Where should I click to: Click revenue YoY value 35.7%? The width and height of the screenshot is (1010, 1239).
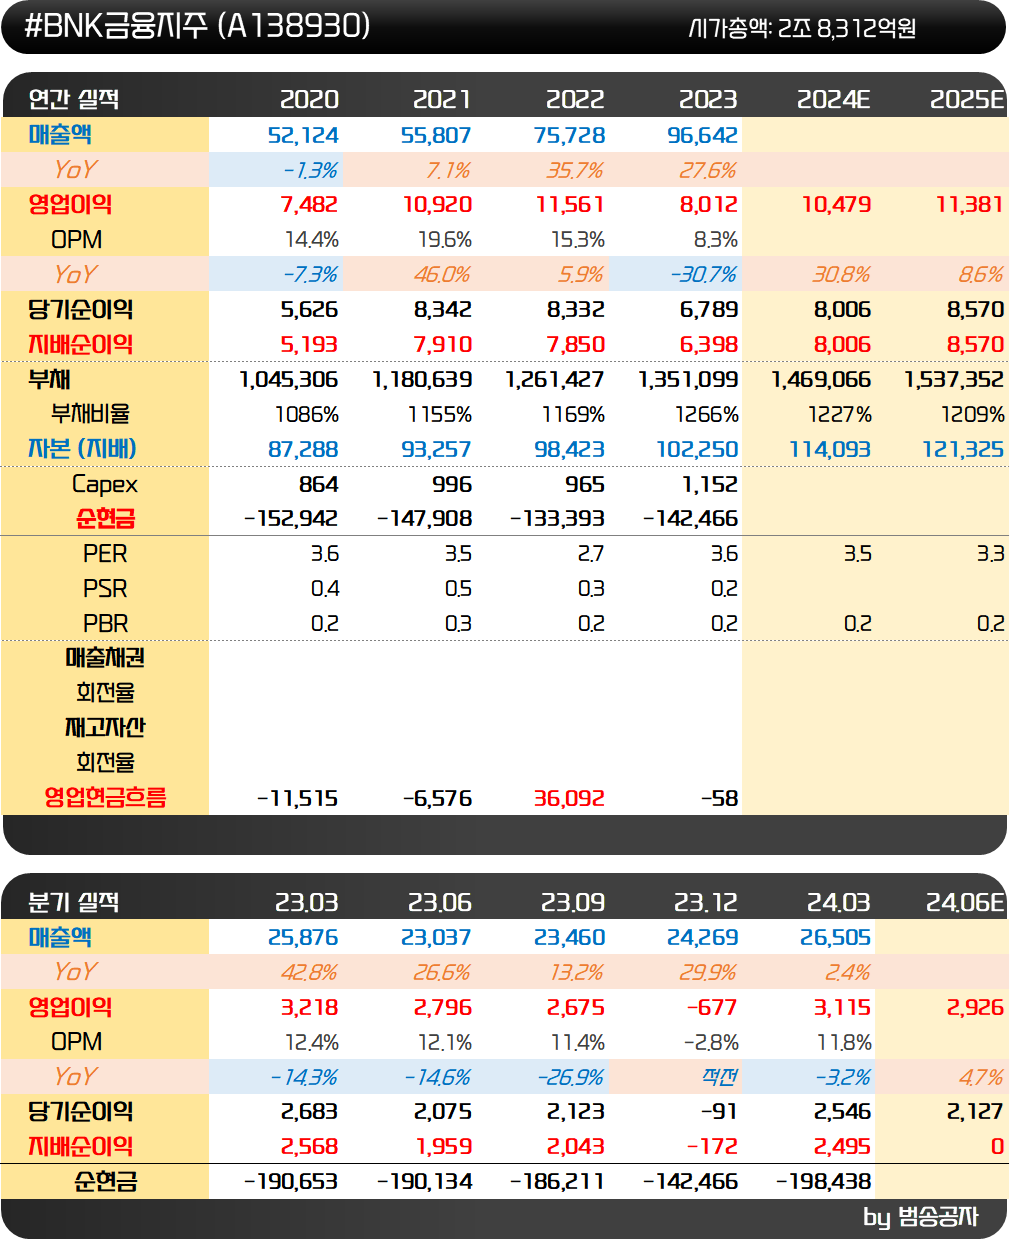(x=575, y=170)
